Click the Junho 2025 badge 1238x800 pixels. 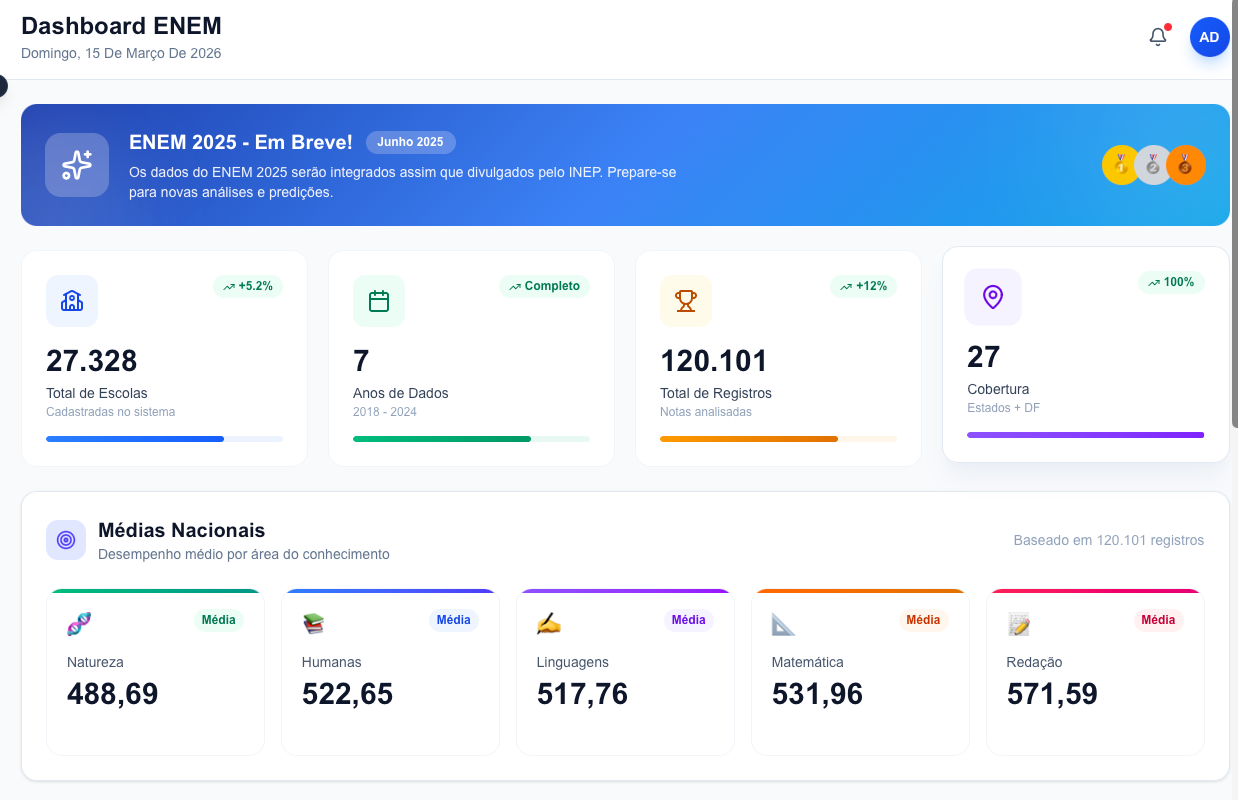pos(410,142)
